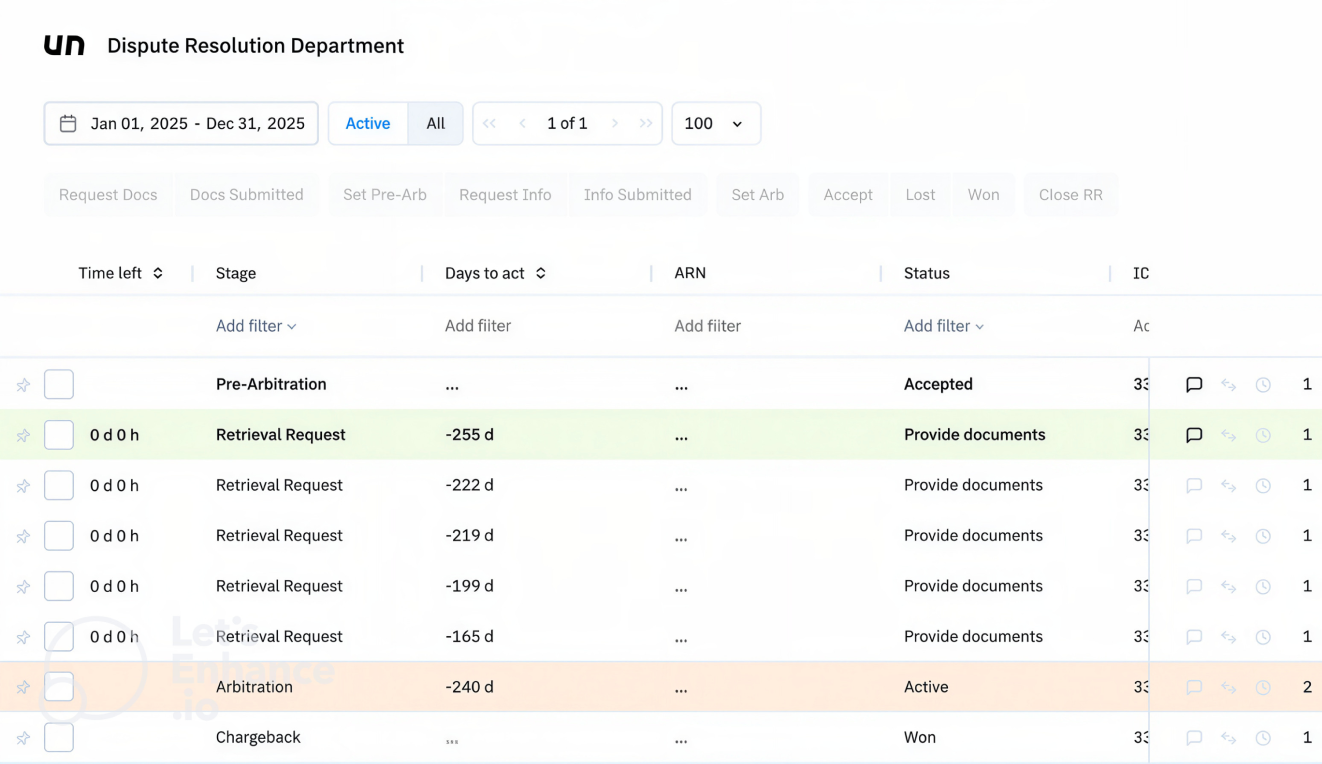
Task: Click the Set Pre-Arb button
Action: [x=385, y=195]
